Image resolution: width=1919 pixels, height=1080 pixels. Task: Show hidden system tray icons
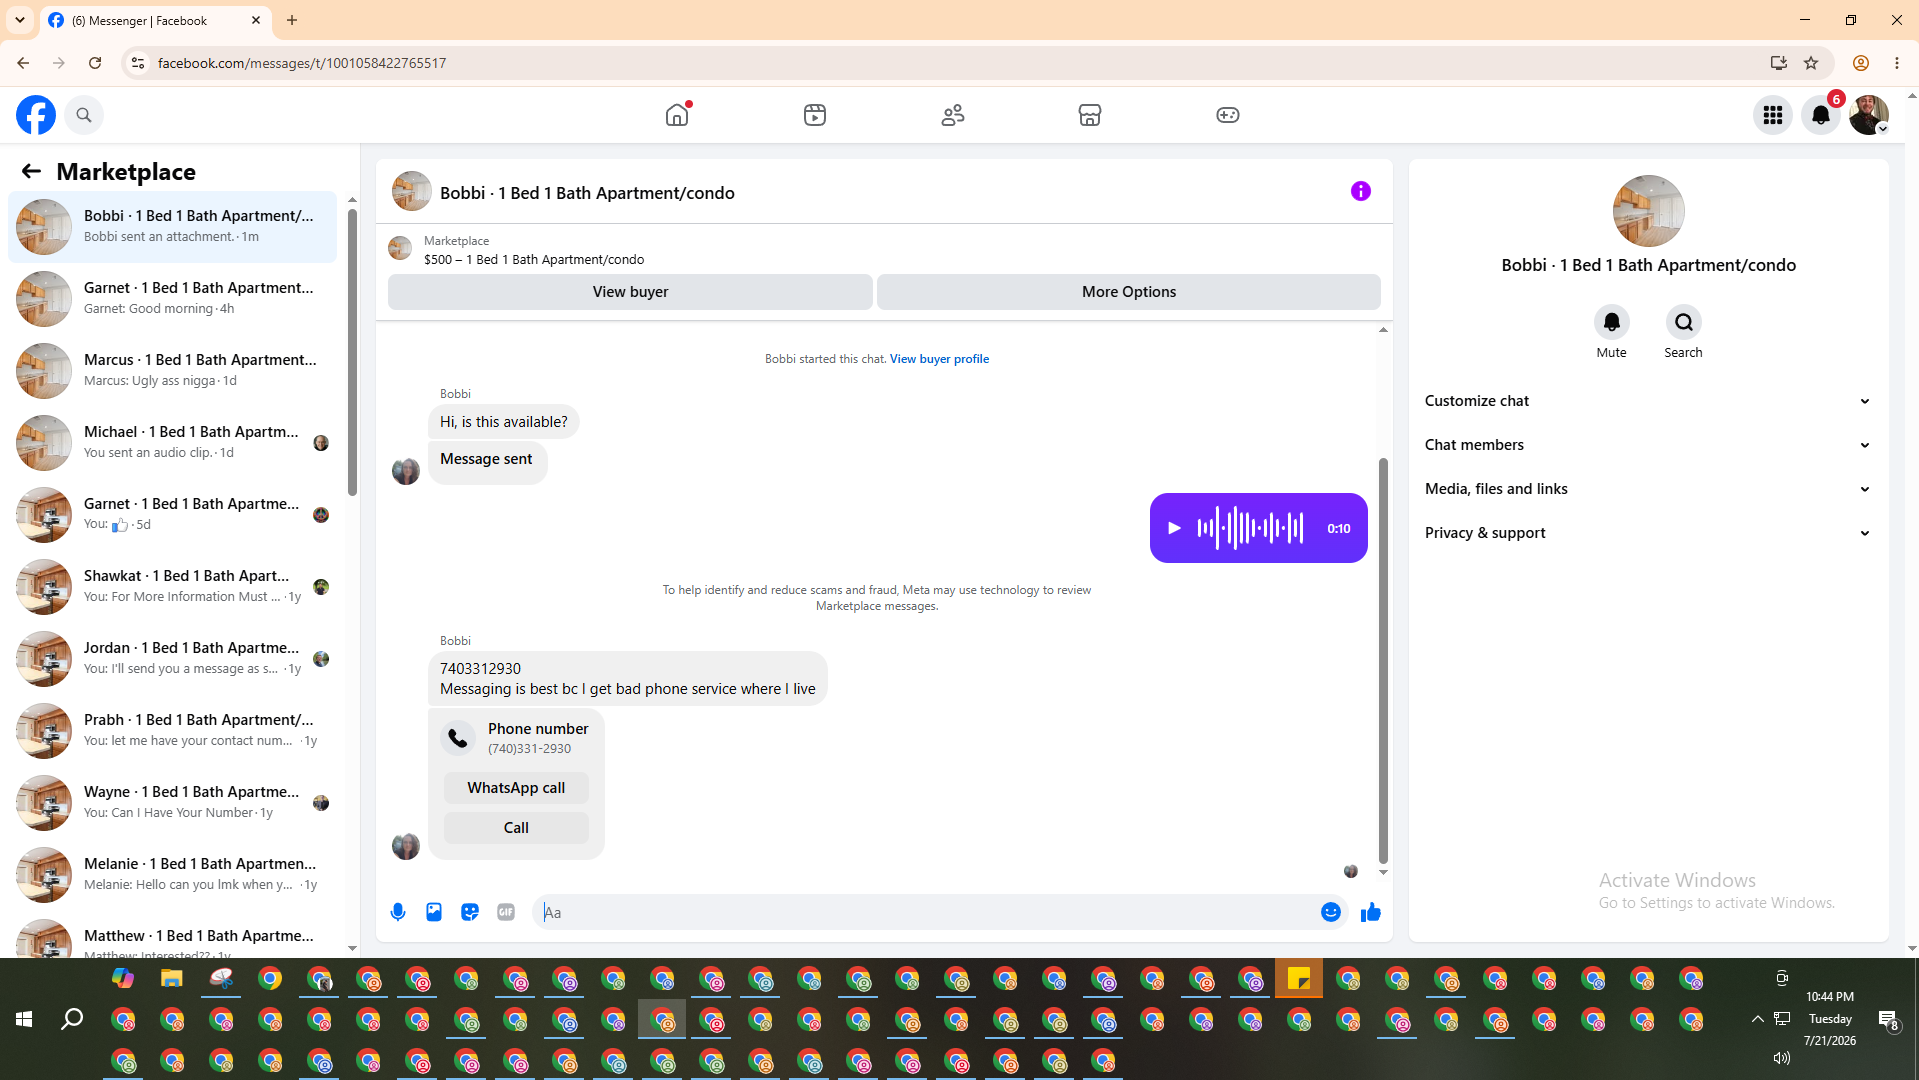click(1757, 1019)
